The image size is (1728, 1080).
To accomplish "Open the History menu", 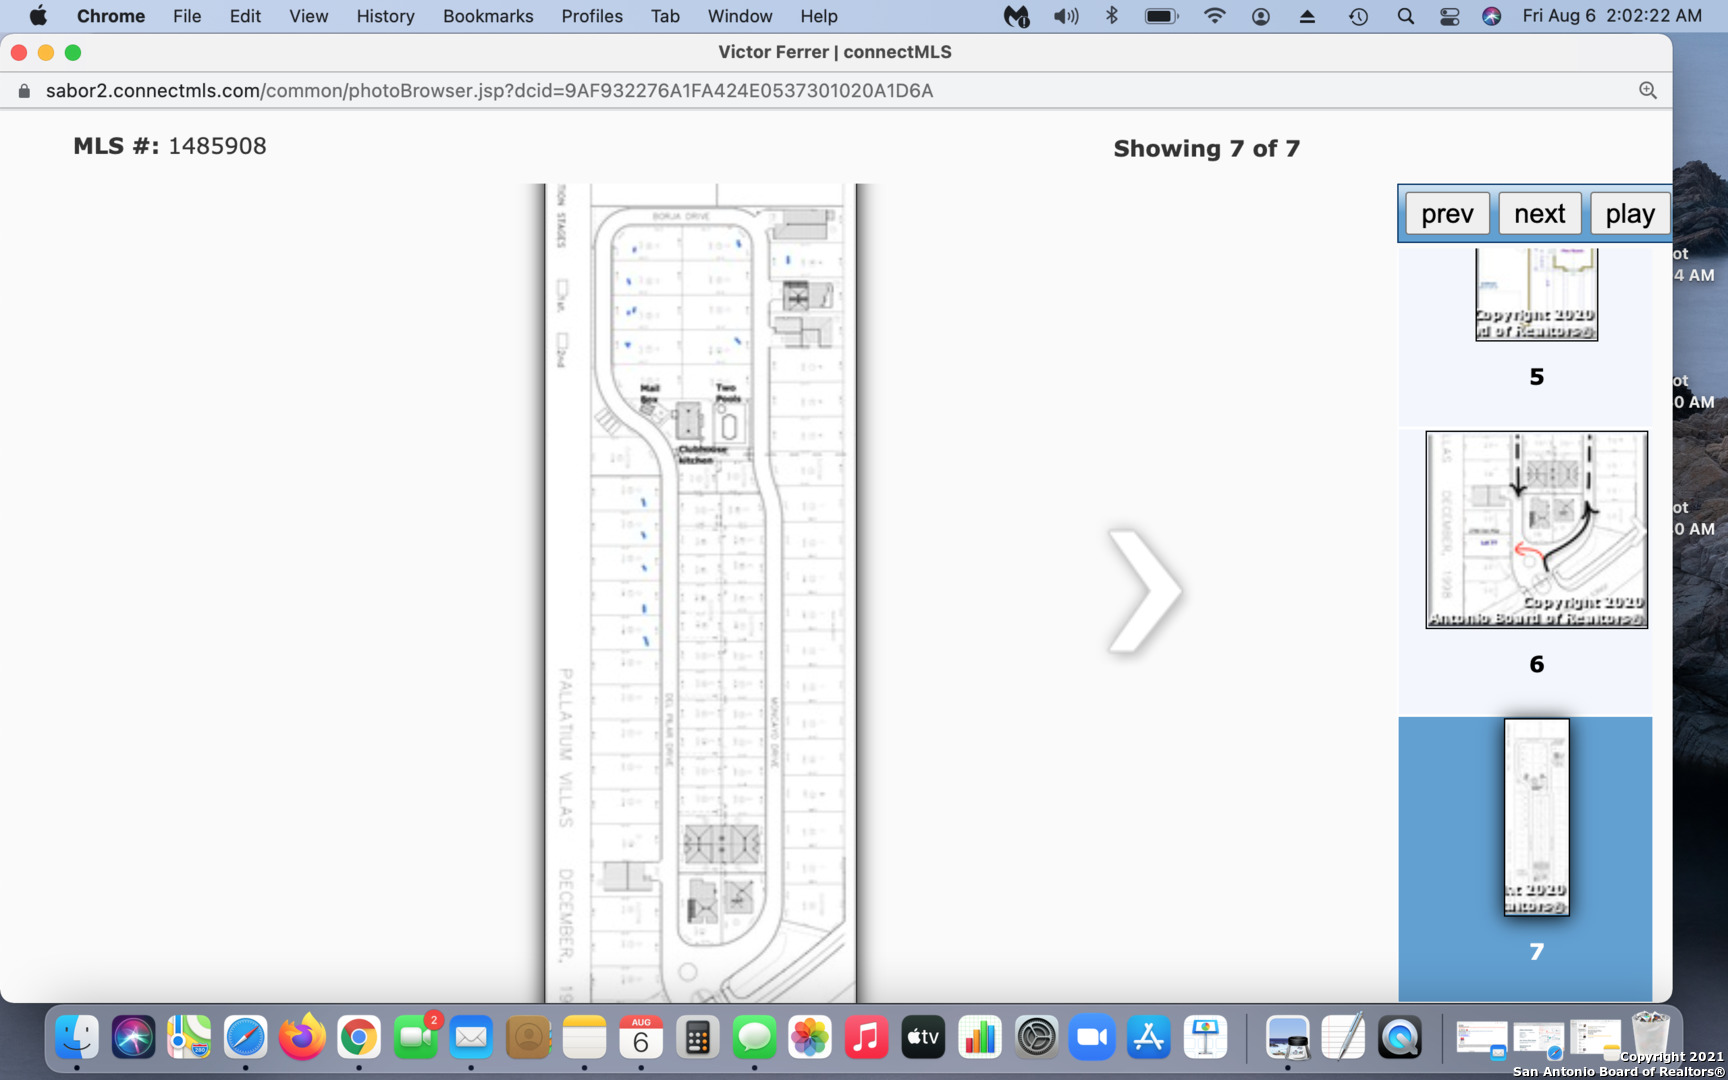I will tap(385, 16).
